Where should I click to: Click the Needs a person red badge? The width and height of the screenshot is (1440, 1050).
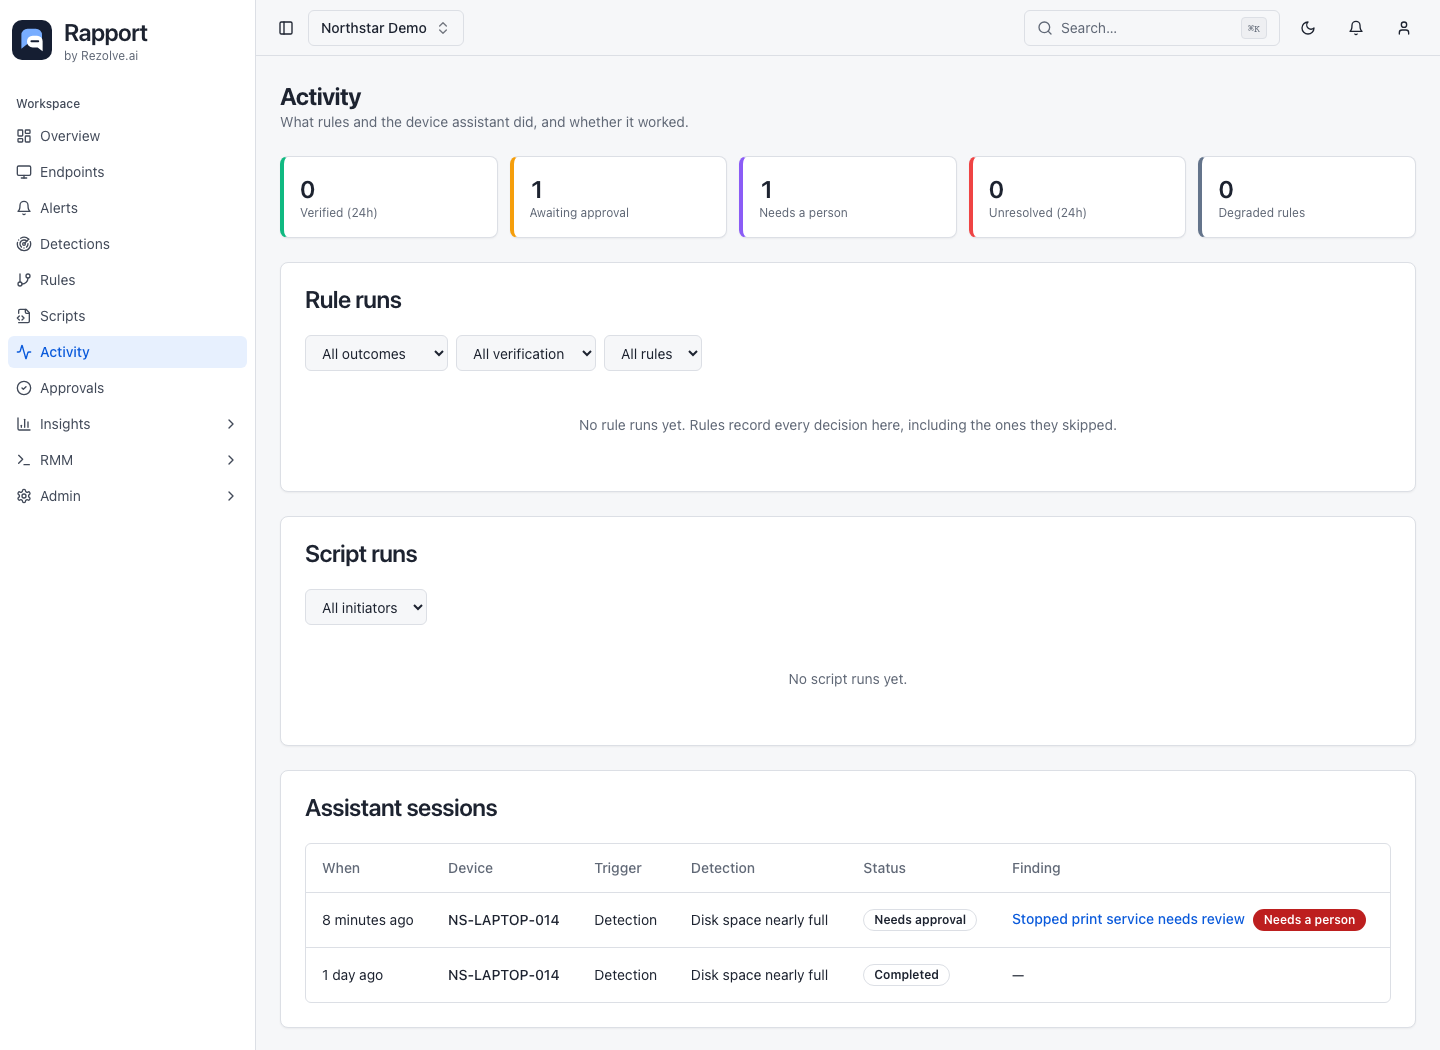[1309, 920]
